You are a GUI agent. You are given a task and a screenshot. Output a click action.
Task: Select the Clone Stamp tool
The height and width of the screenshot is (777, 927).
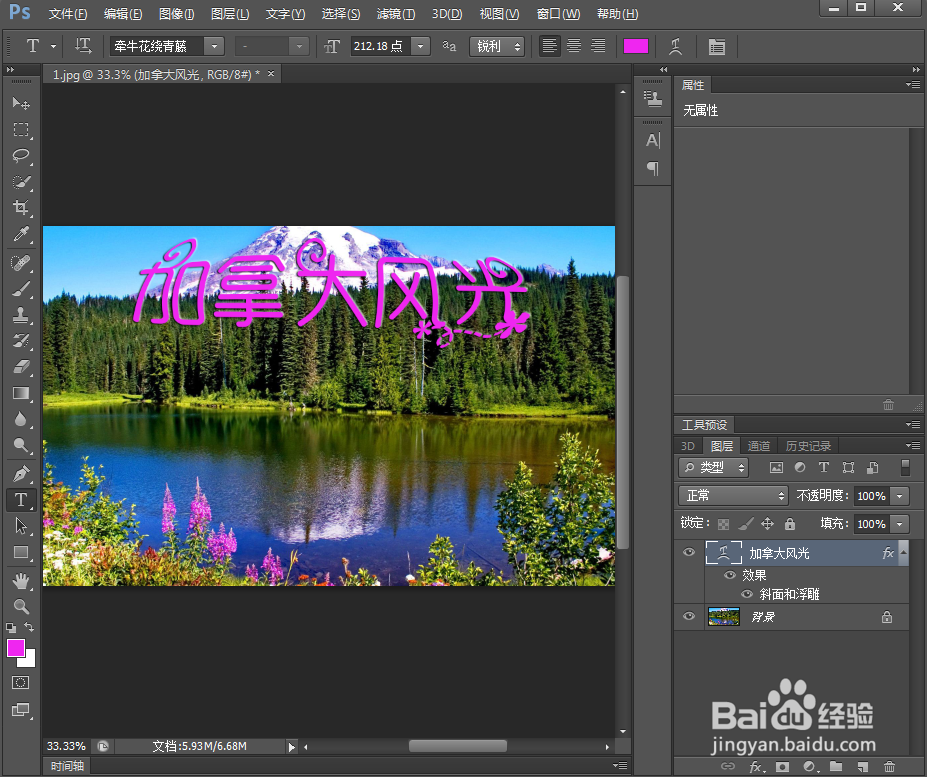point(21,315)
